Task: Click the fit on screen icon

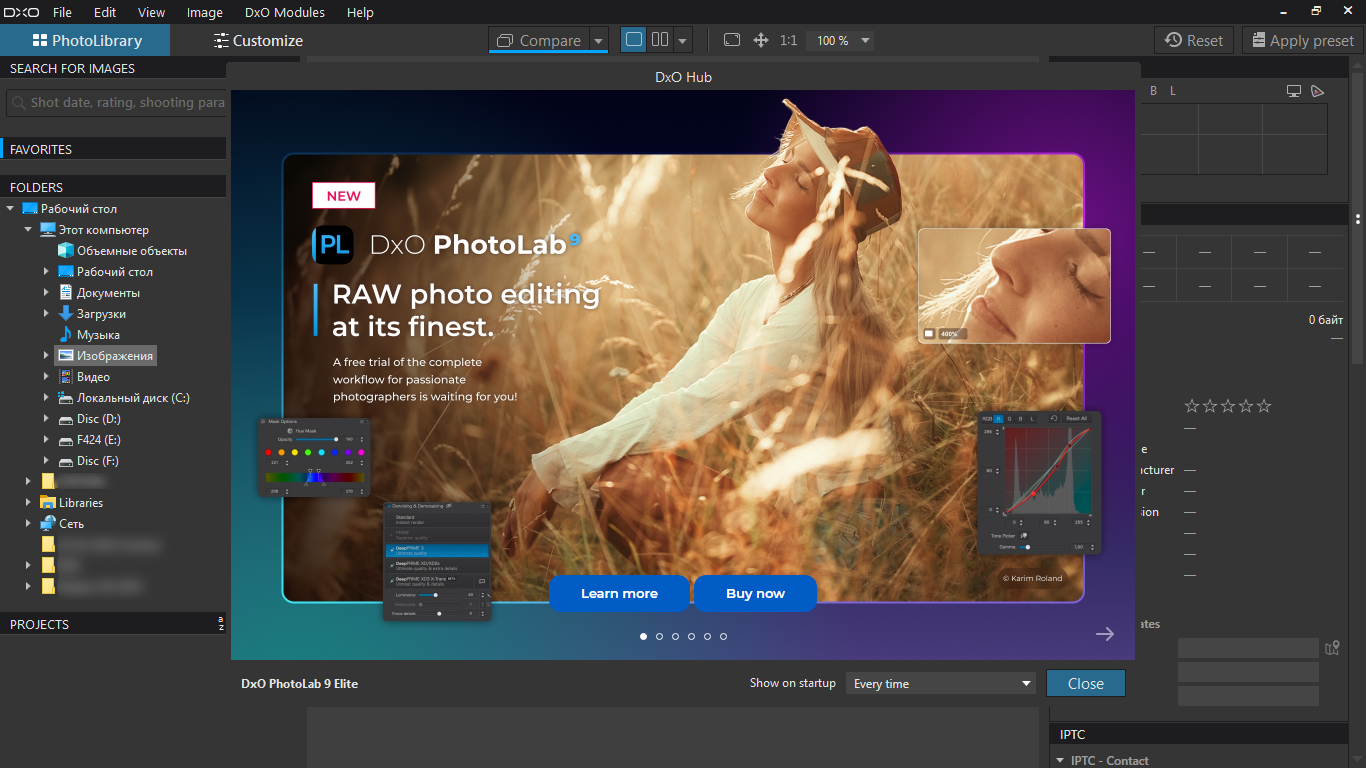Action: tap(732, 40)
